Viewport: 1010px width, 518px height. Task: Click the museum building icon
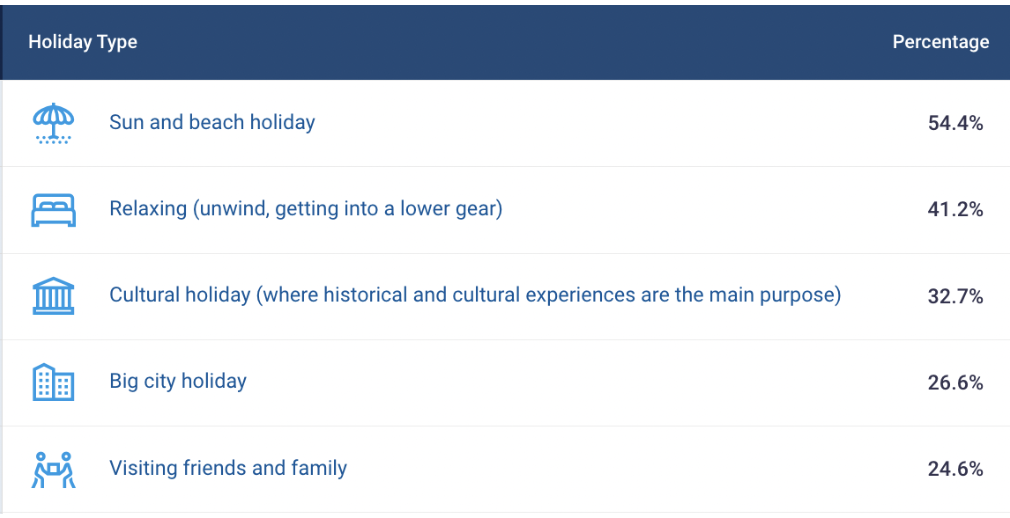tap(53, 296)
